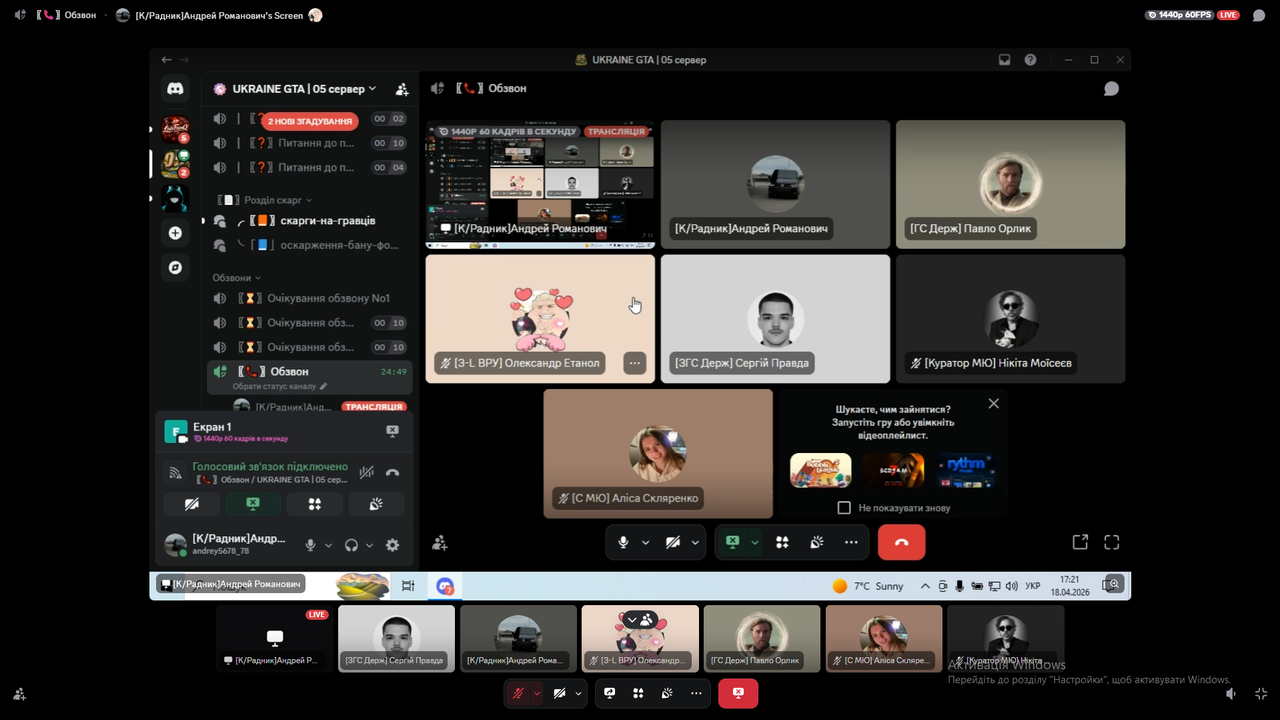The height and width of the screenshot is (720, 1280).
Task: Open the Help question-mark icon in the title bar
Action: click(1030, 60)
